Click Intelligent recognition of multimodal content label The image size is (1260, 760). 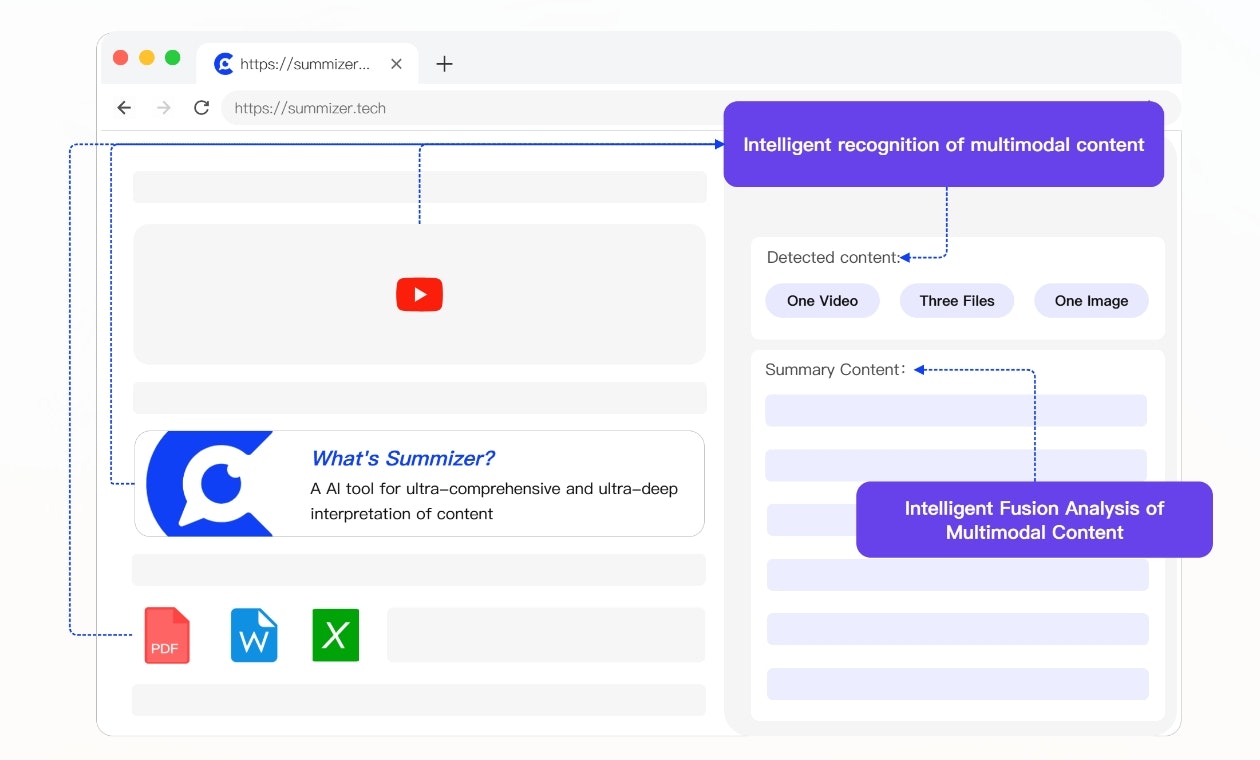(x=944, y=144)
